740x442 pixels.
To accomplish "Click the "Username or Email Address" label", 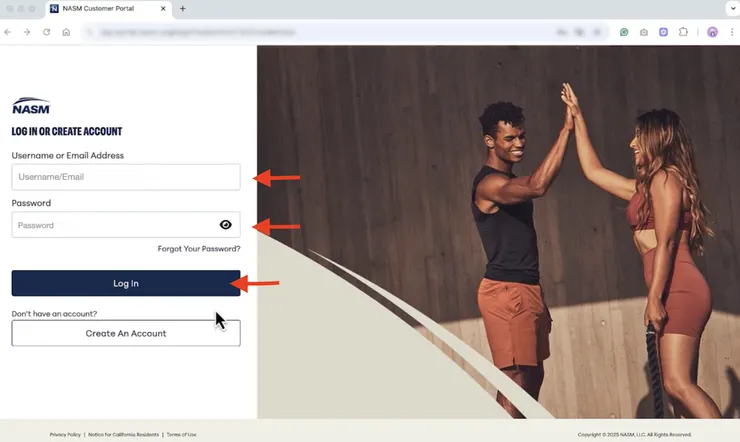I will pyautogui.click(x=67, y=155).
